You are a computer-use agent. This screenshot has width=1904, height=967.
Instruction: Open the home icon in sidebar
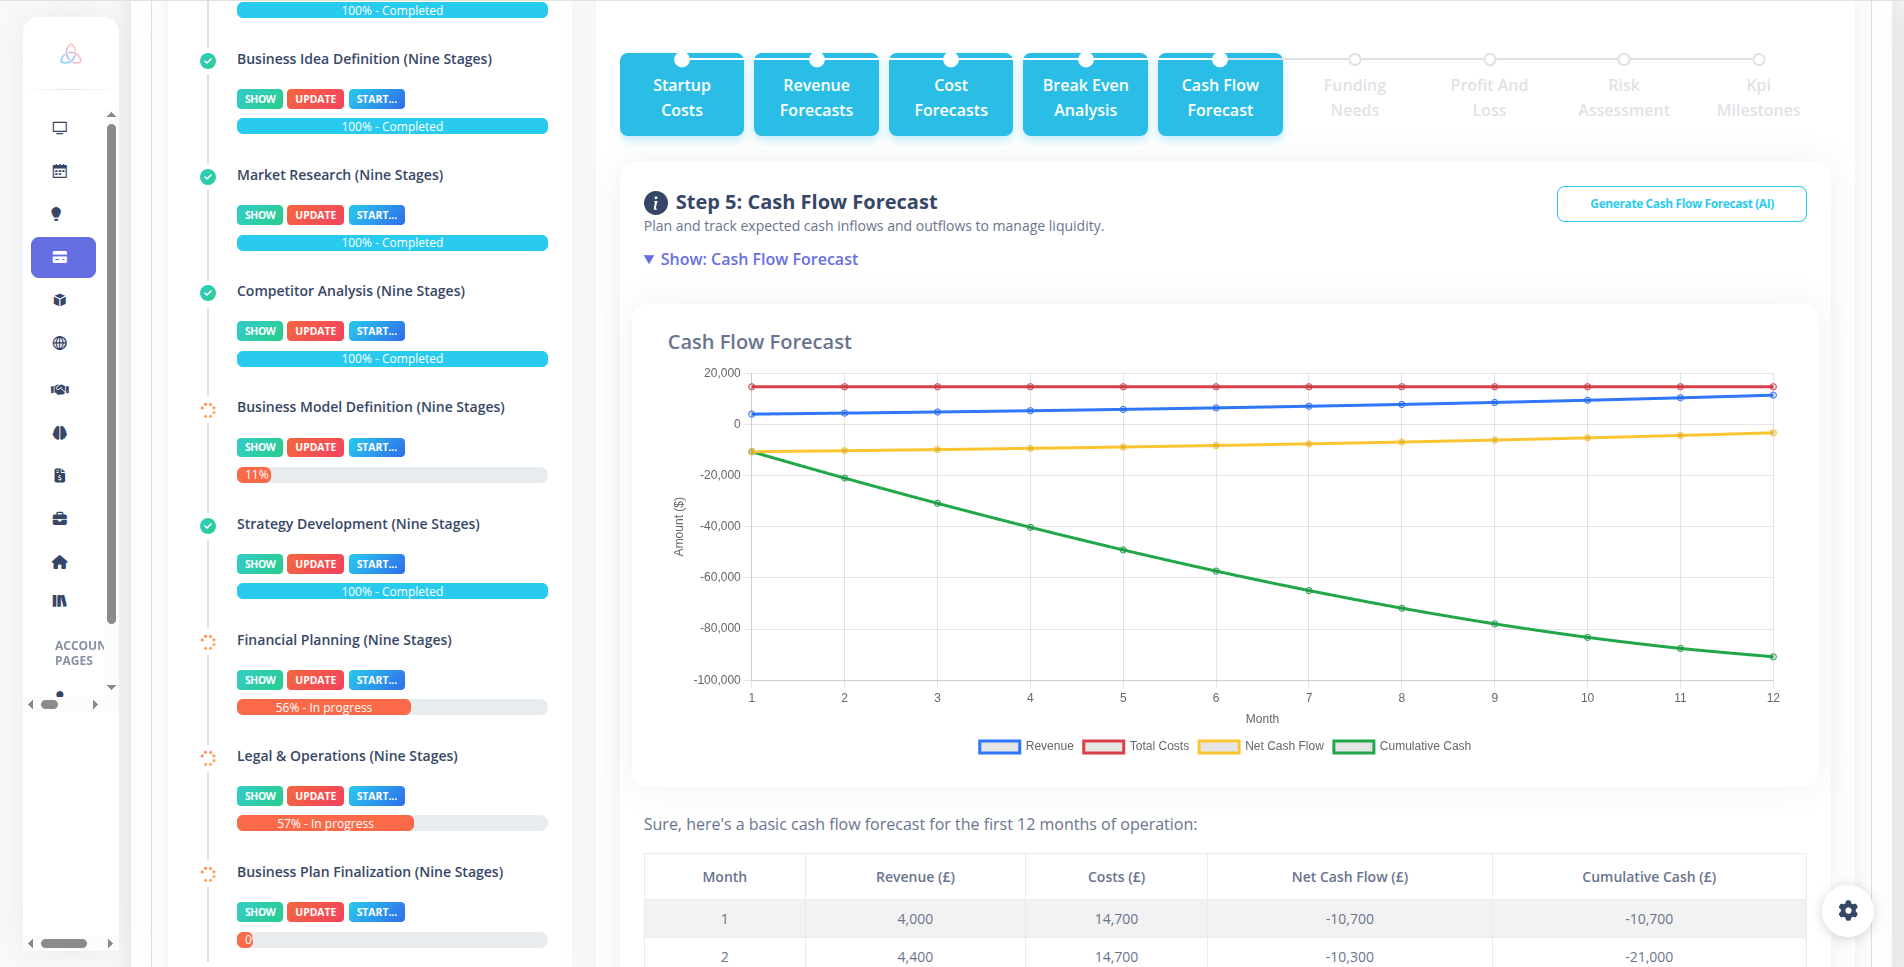[60, 562]
